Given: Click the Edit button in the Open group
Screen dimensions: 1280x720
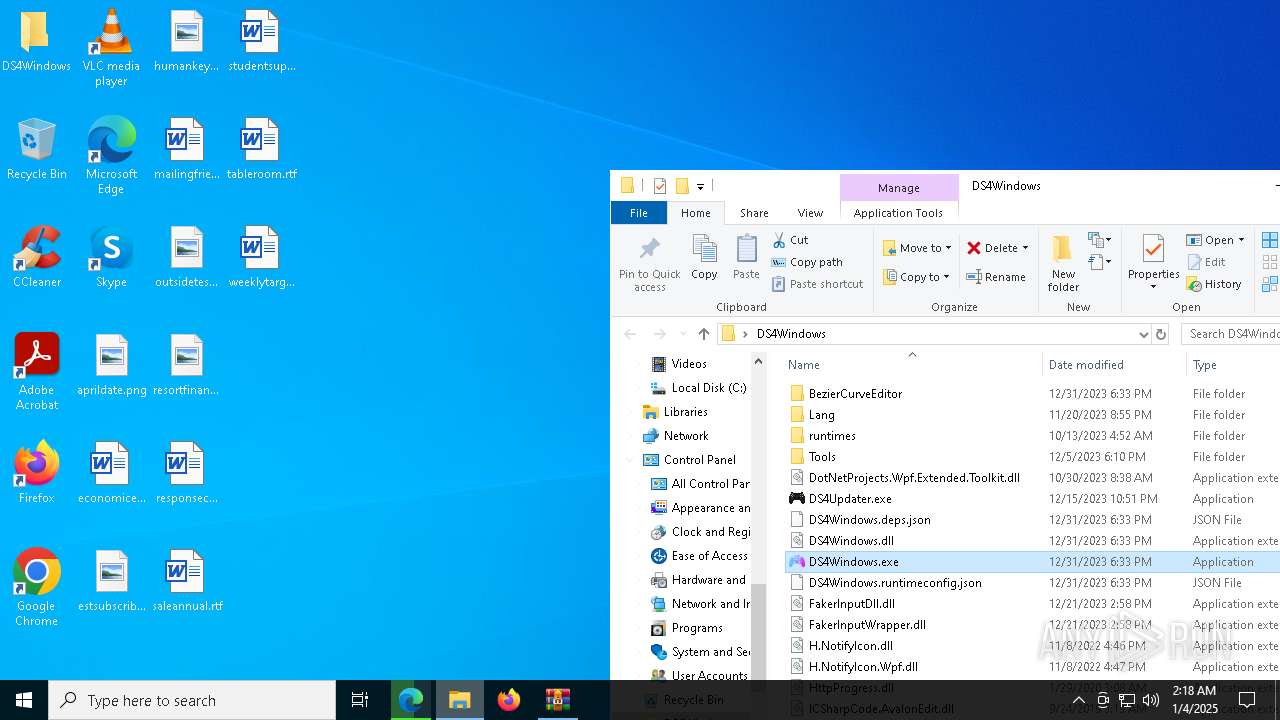Looking at the screenshot, I should click(x=1206, y=262).
